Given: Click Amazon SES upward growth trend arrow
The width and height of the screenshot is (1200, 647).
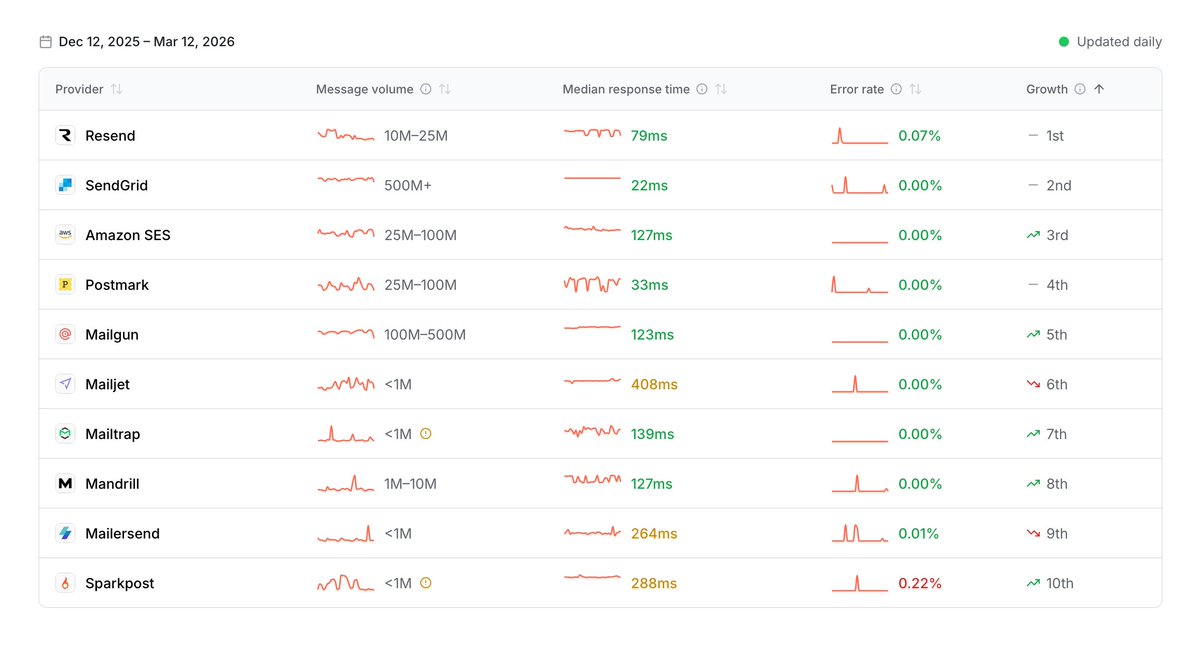Looking at the screenshot, I should (x=1033, y=235).
